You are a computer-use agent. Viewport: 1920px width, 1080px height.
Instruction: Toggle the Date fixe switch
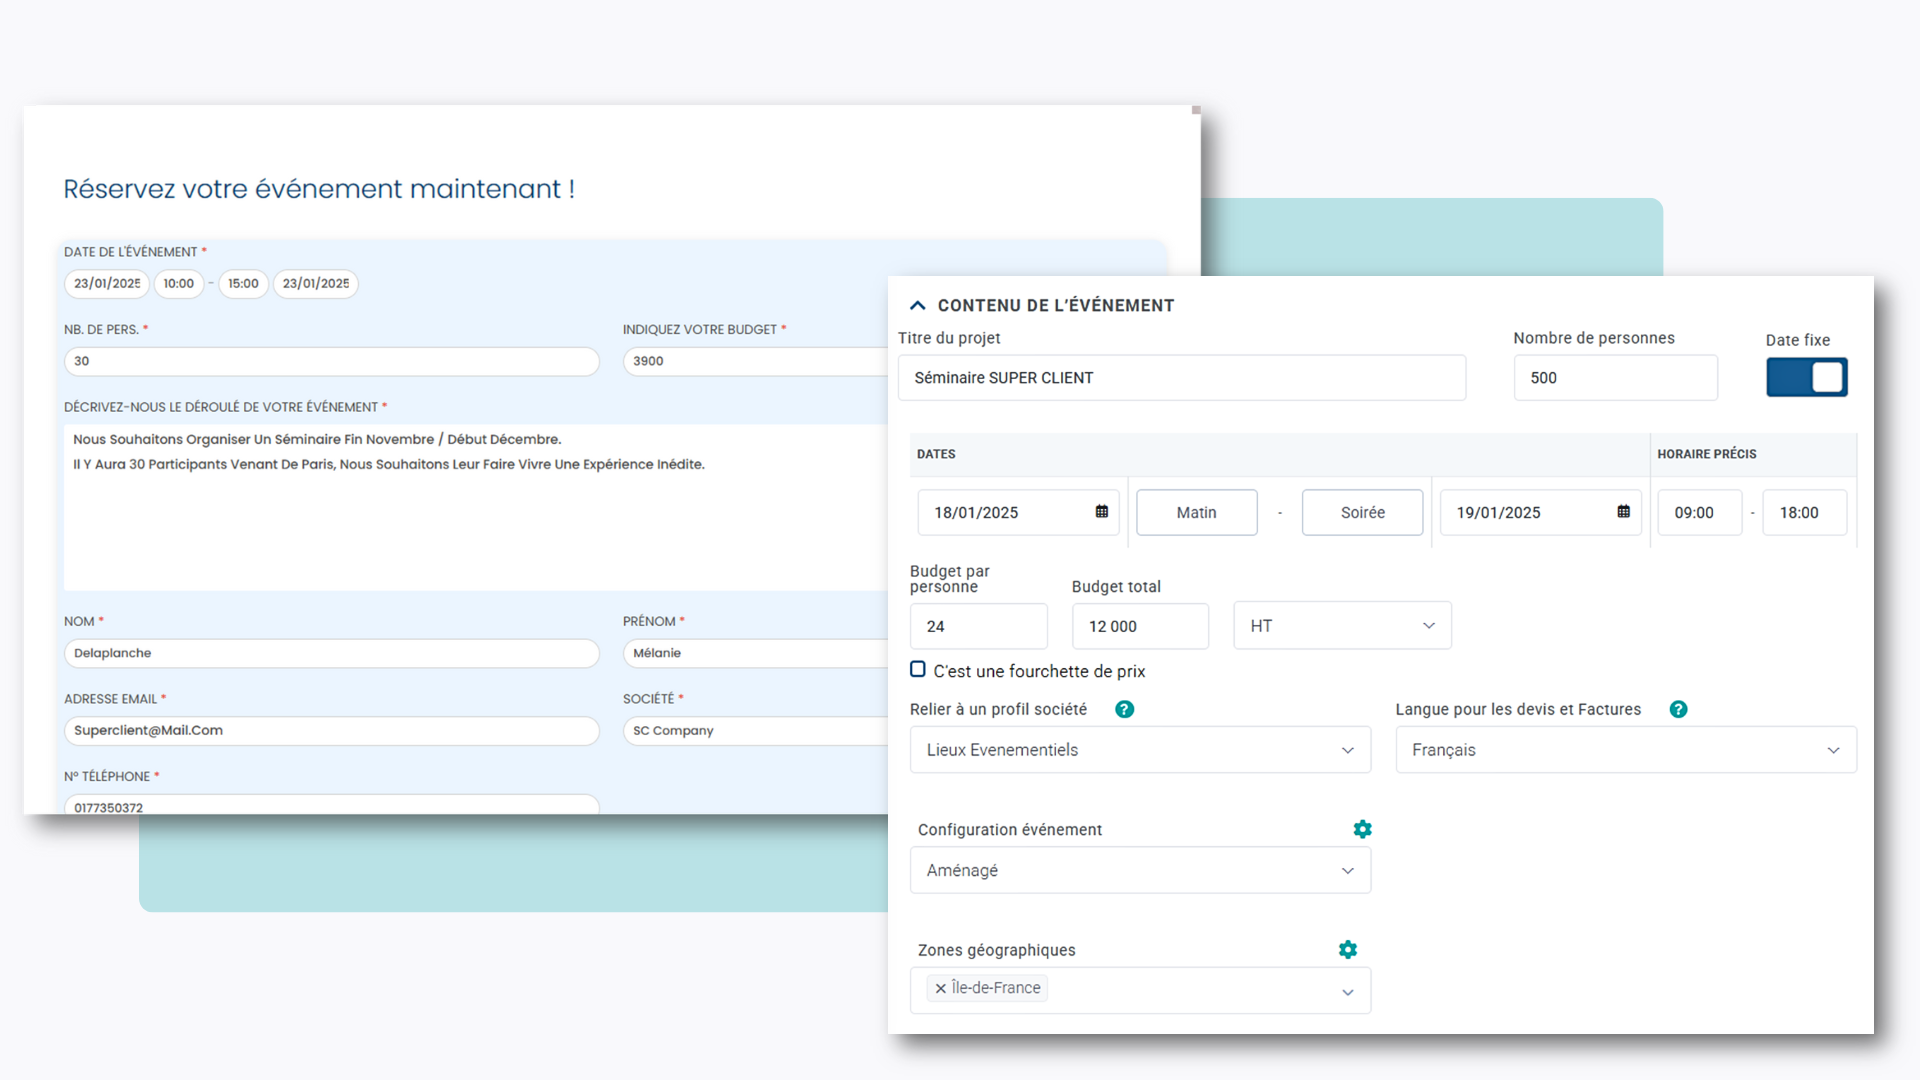pyautogui.click(x=1807, y=377)
